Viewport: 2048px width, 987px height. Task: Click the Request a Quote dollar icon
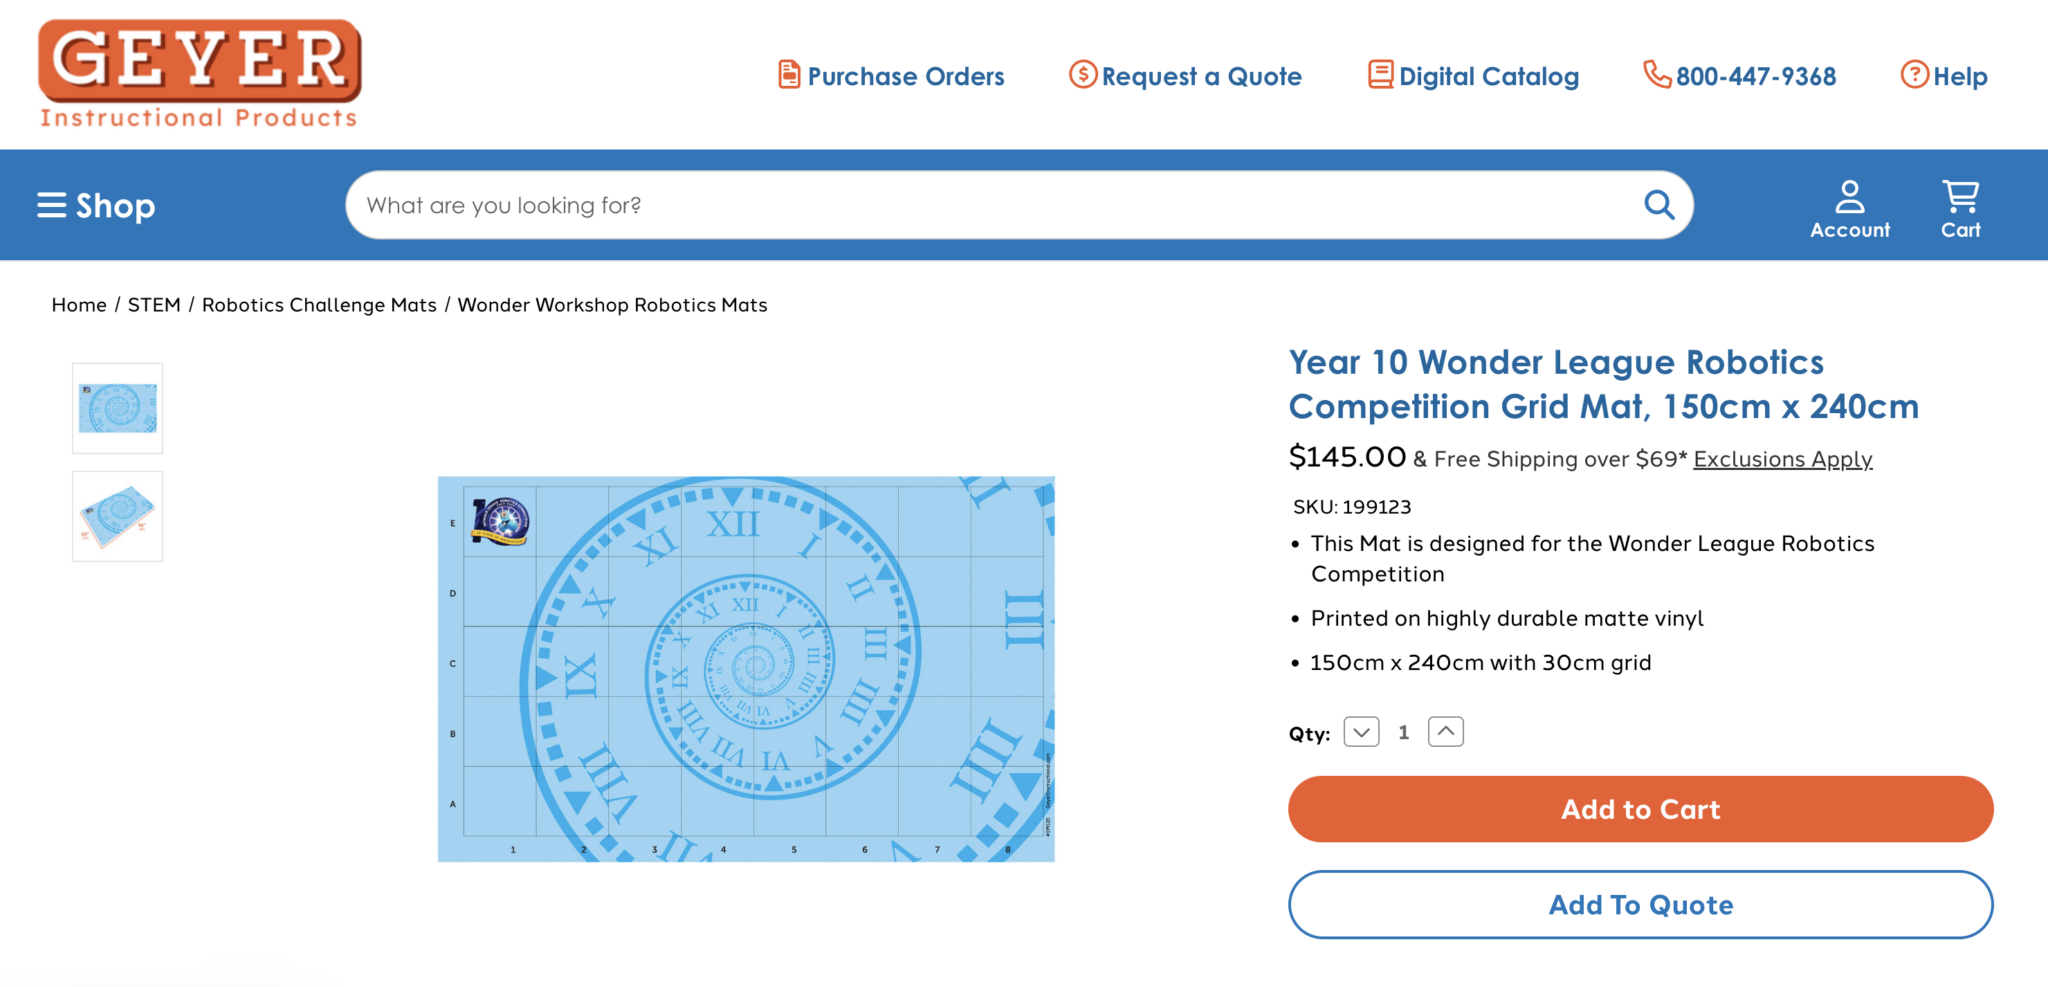(x=1082, y=75)
